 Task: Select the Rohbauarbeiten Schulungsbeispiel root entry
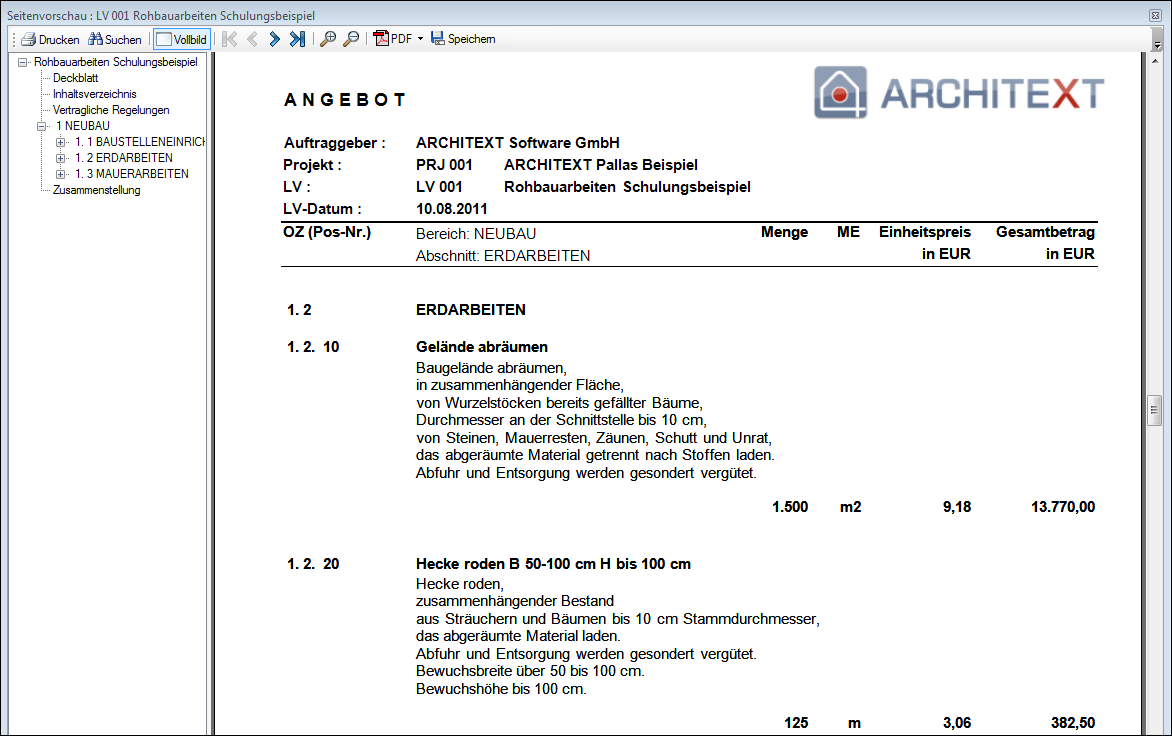coord(116,62)
